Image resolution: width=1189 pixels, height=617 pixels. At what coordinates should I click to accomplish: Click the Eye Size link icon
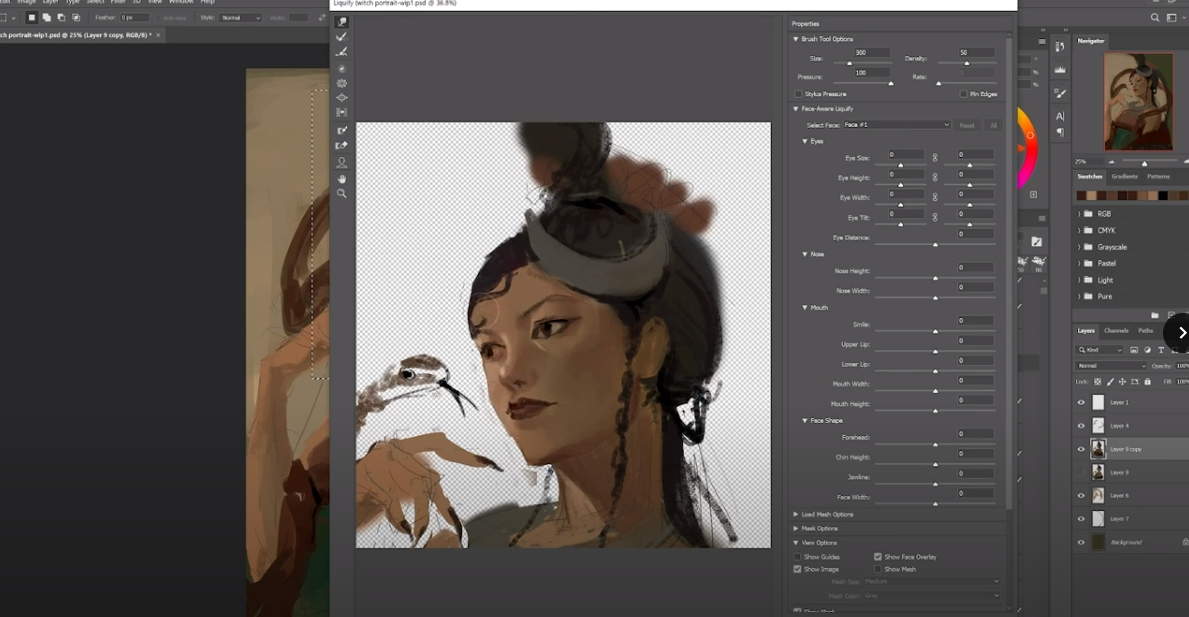[x=935, y=158]
